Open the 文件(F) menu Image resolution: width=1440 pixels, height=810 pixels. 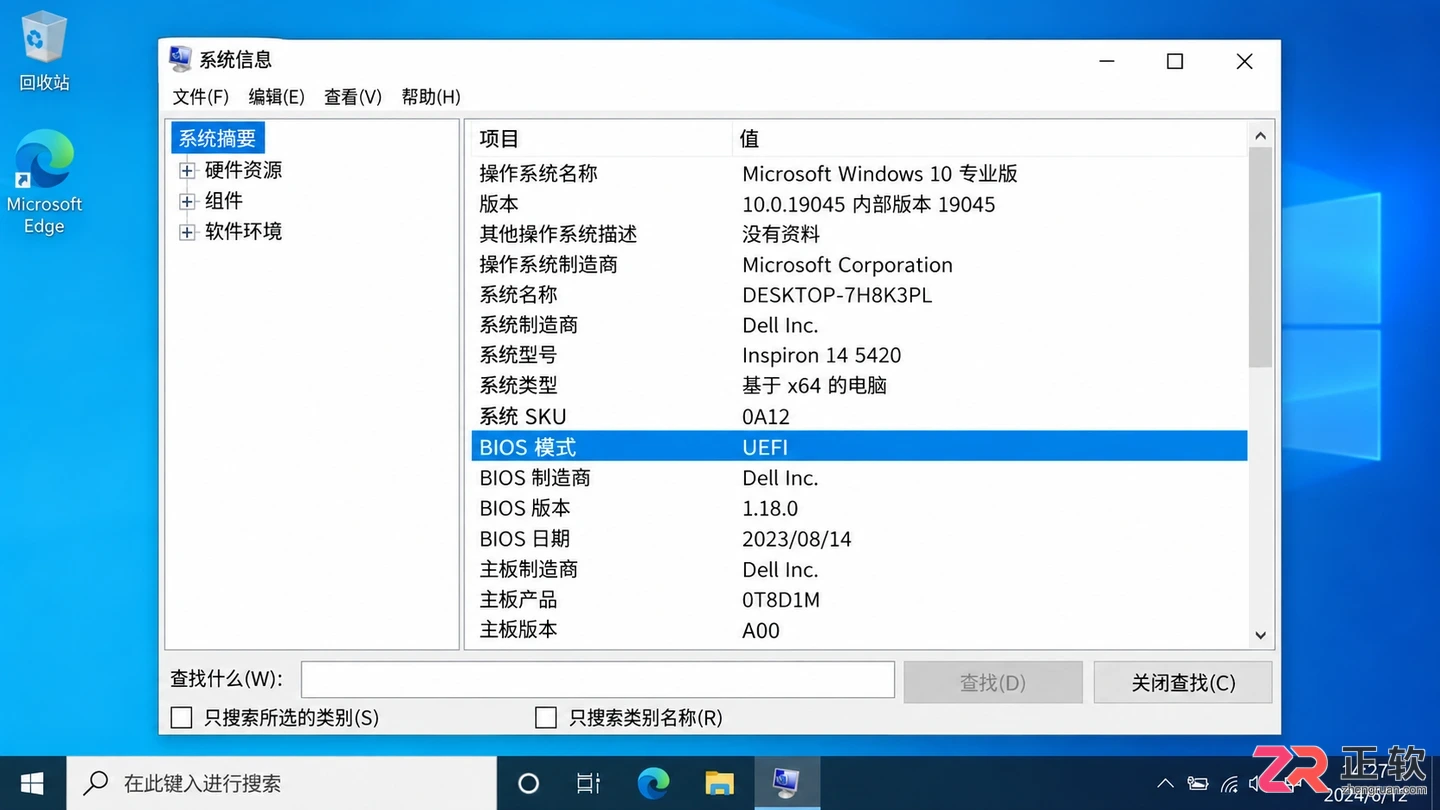coord(201,97)
